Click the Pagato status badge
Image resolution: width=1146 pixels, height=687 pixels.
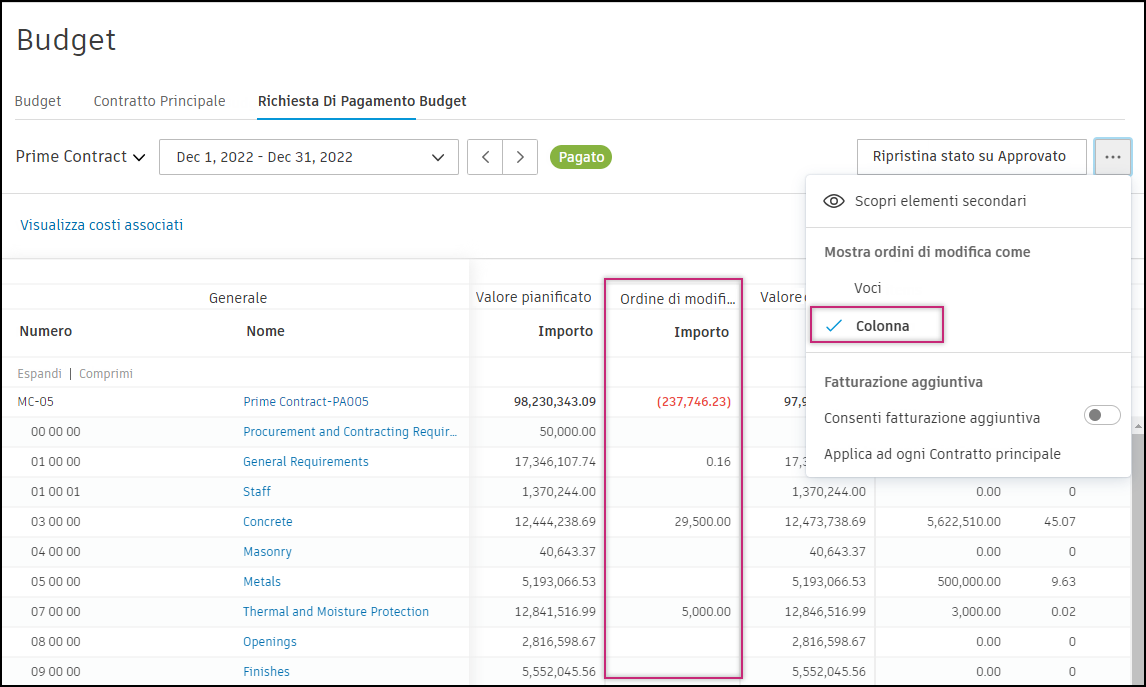580,157
